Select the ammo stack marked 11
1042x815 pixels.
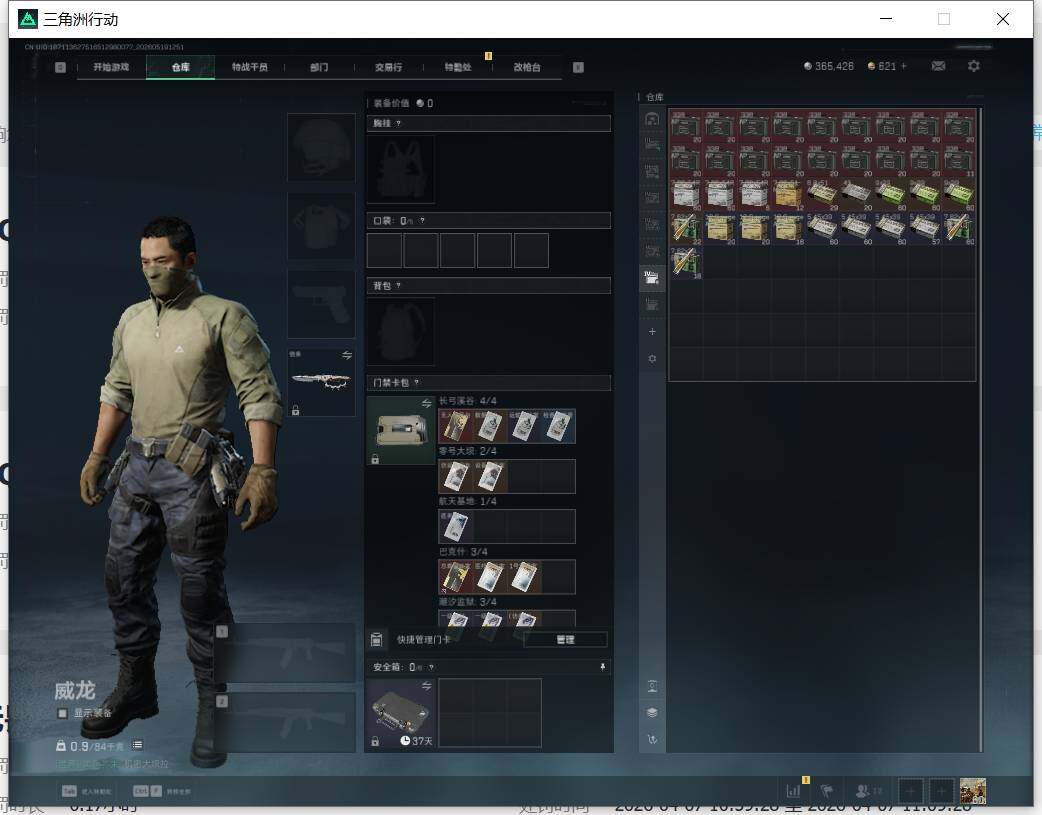click(959, 161)
